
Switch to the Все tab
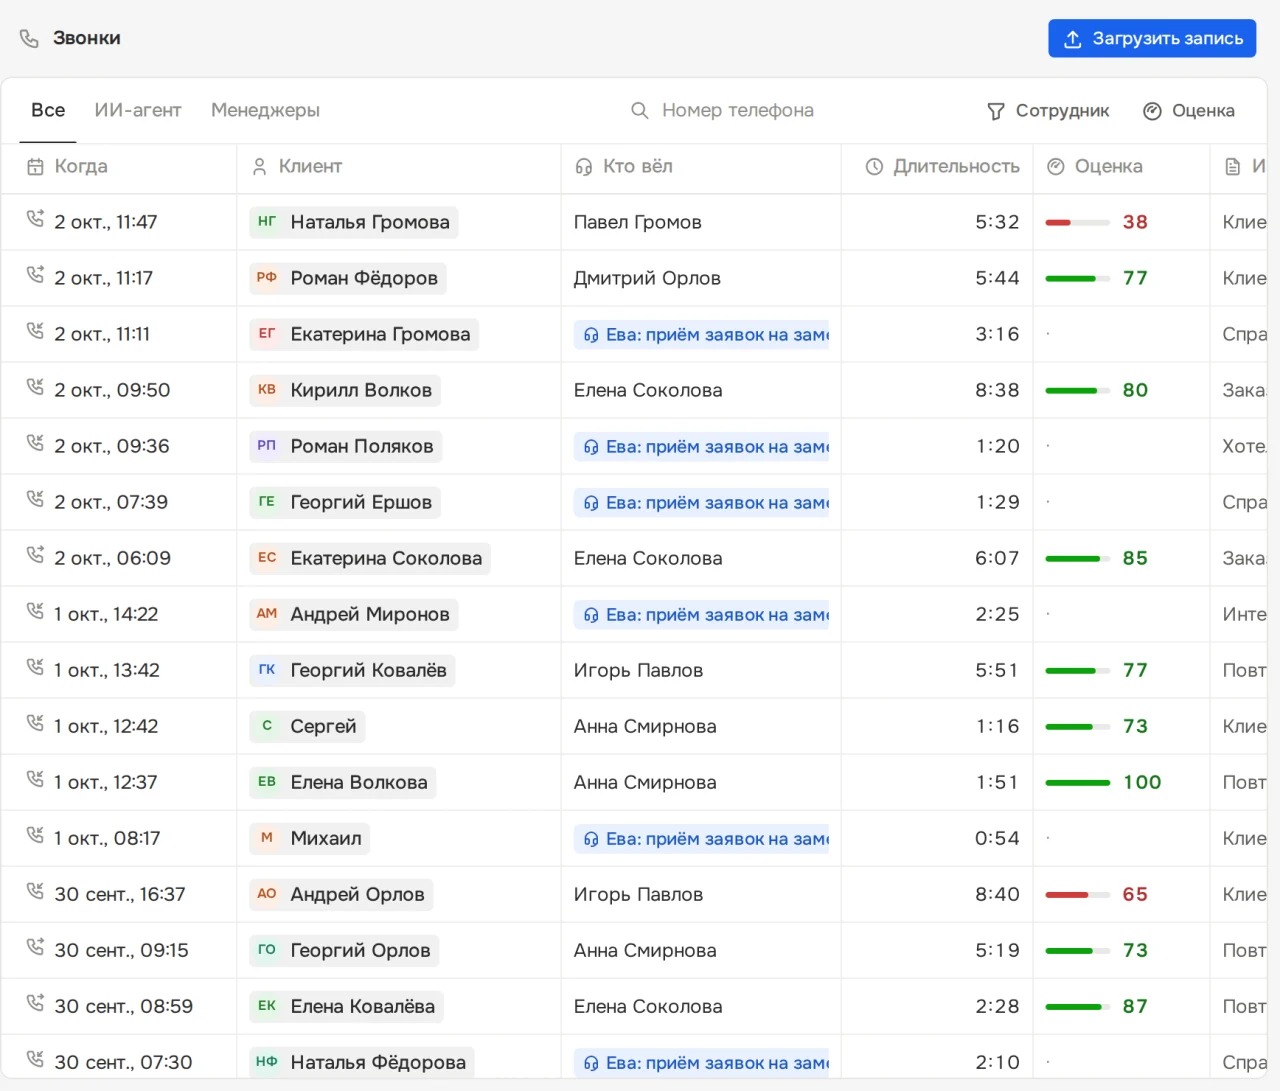click(x=48, y=111)
